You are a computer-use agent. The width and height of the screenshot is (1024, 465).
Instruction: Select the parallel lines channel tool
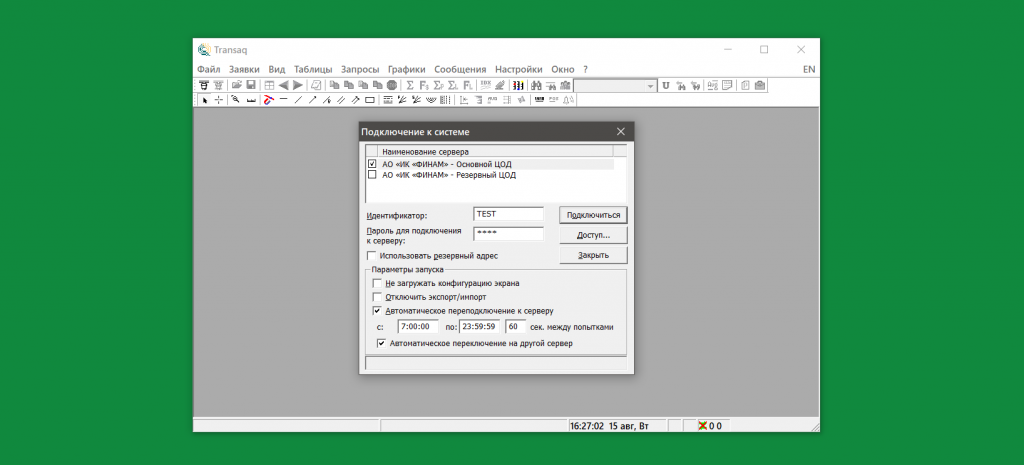341,100
